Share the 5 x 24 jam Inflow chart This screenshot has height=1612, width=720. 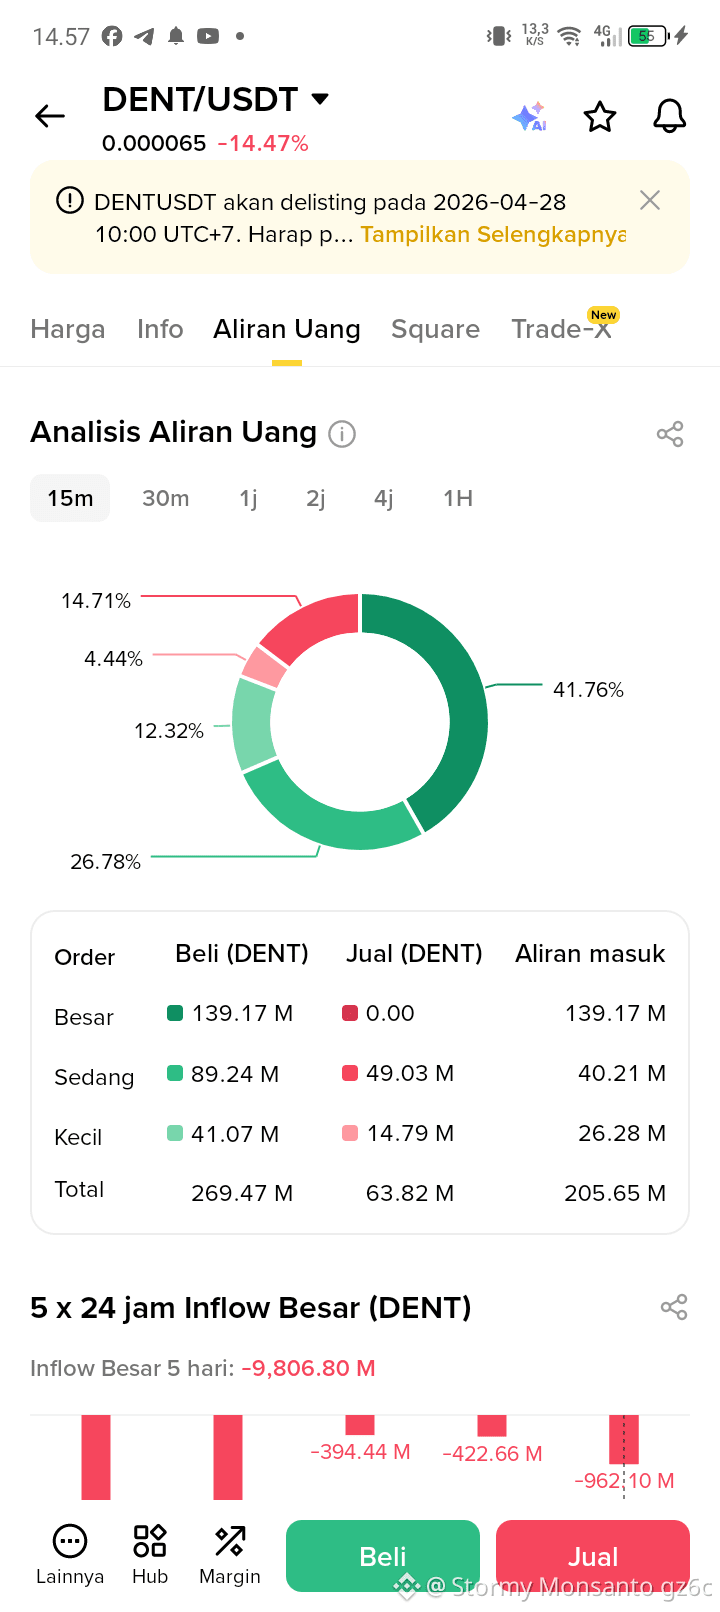point(674,1307)
